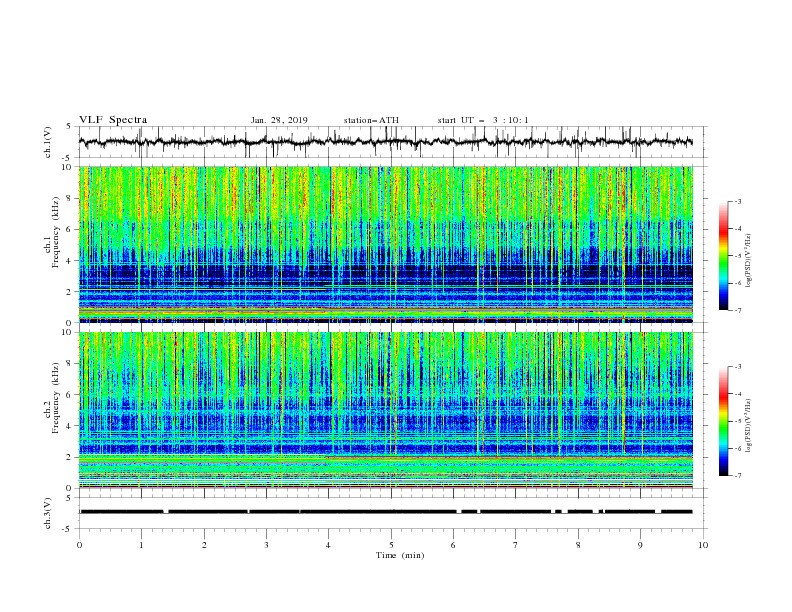
Task: Click the "-3" tick on ch.1 colorbar
Action: pos(737,202)
